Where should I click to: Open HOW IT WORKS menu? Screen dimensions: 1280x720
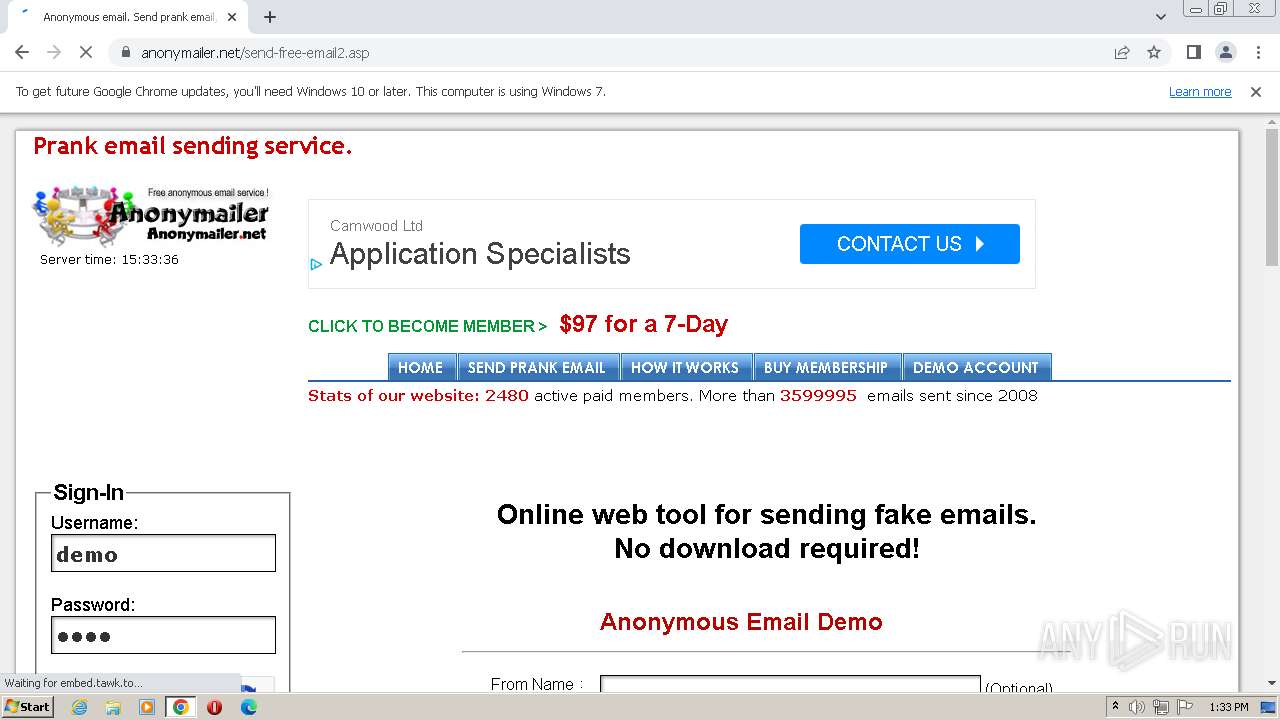pyautogui.click(x=685, y=367)
